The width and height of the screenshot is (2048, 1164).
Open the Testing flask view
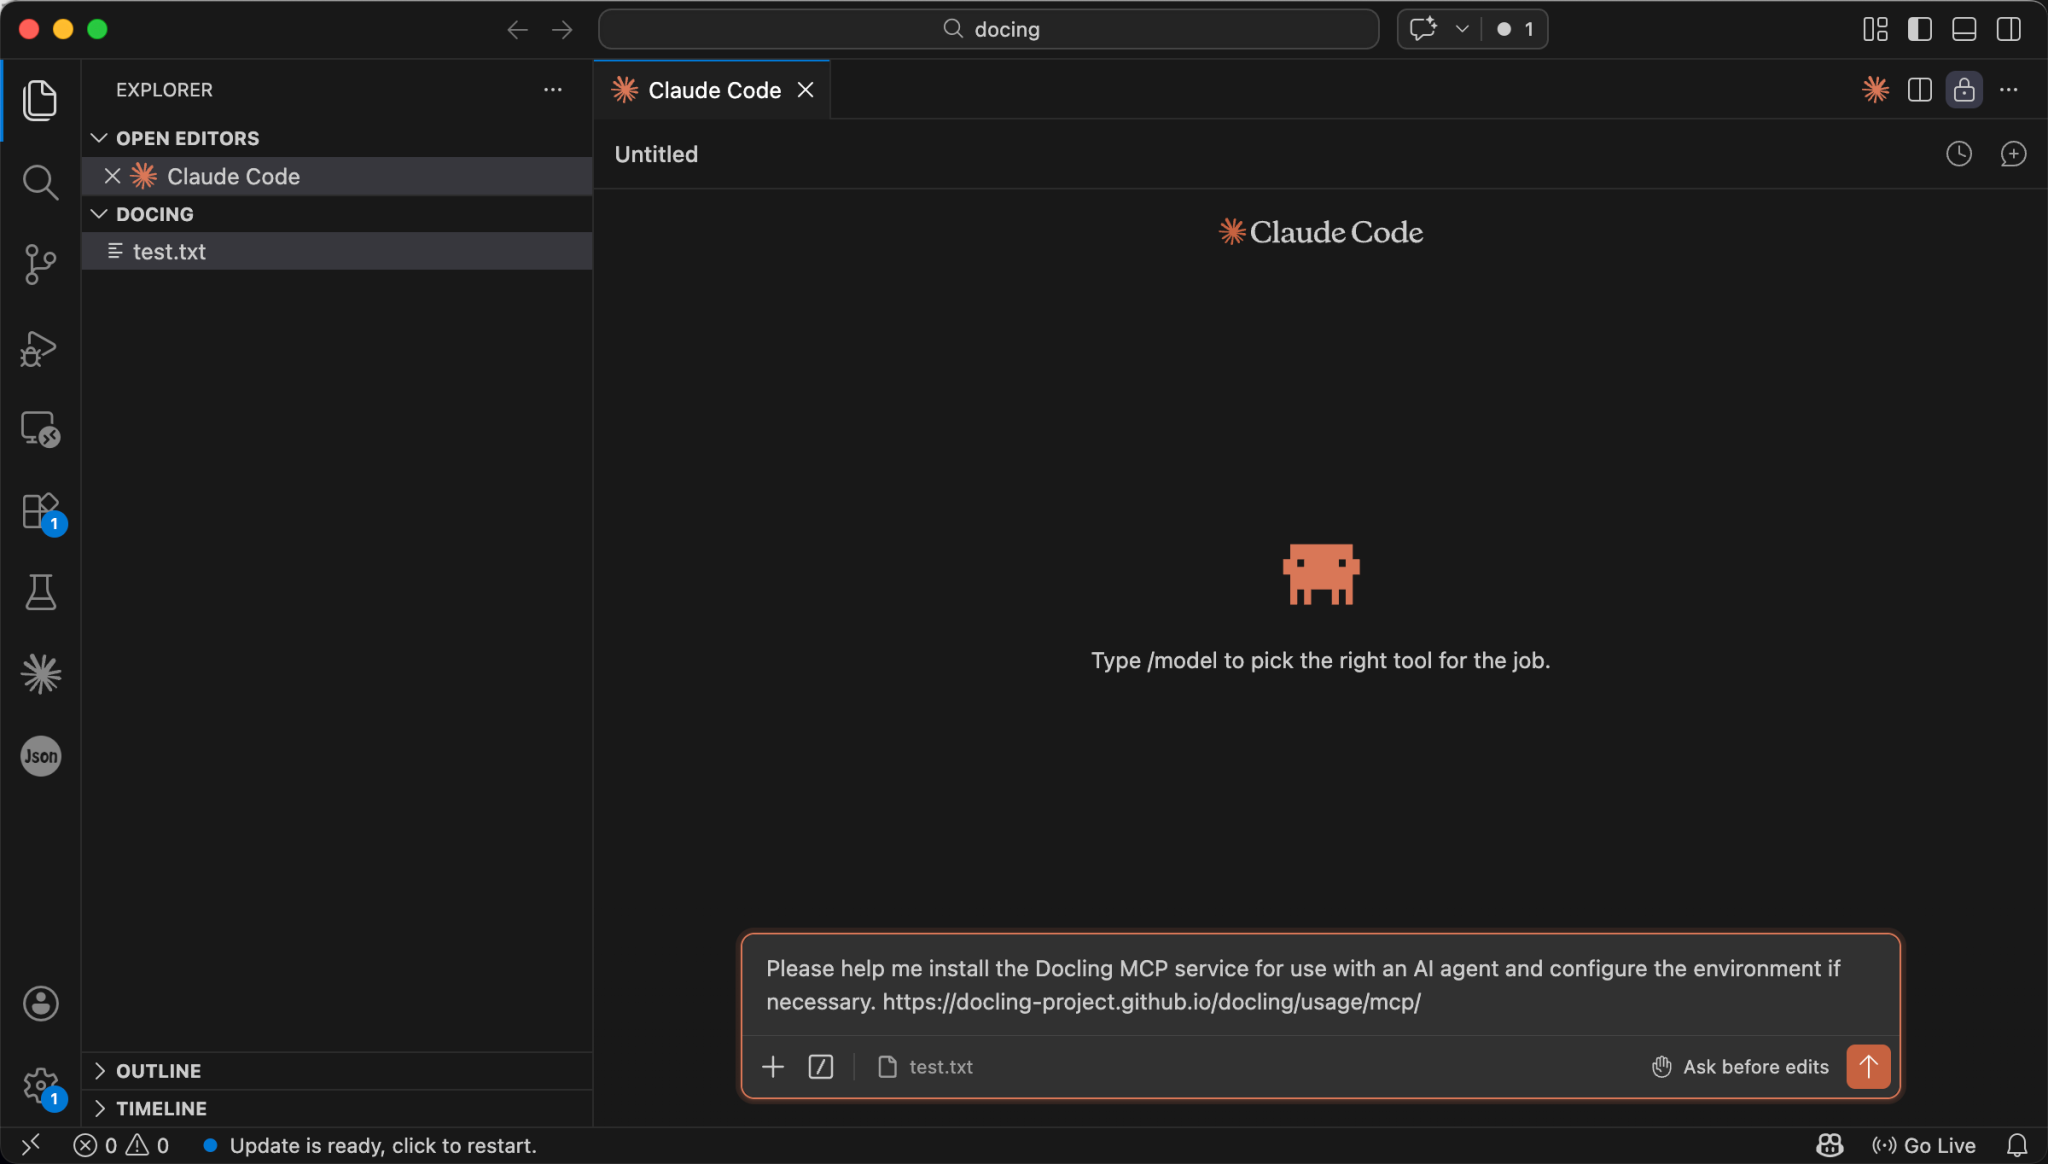[x=40, y=592]
